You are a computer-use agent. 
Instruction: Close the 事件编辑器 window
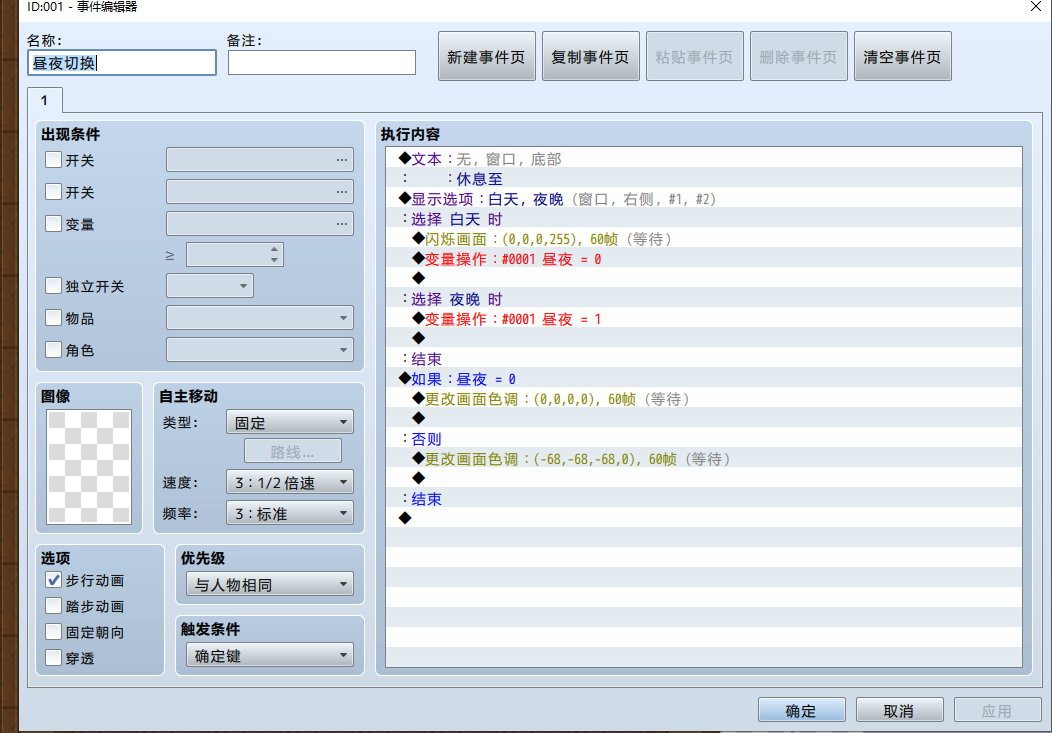(1035, 7)
